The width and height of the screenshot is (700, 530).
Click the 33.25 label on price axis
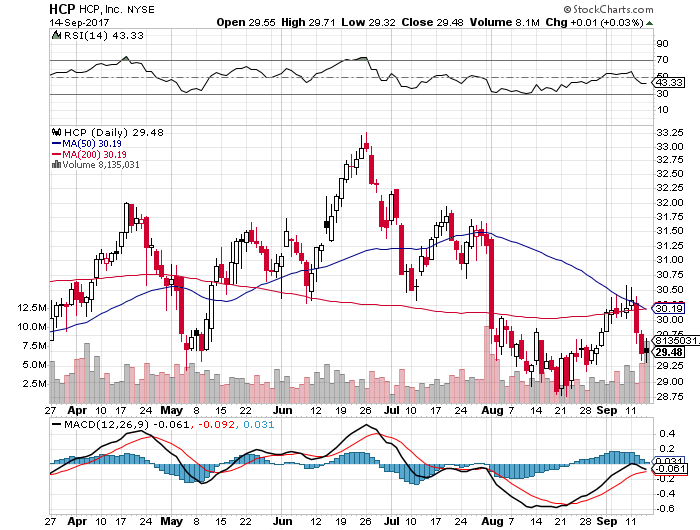[x=667, y=132]
